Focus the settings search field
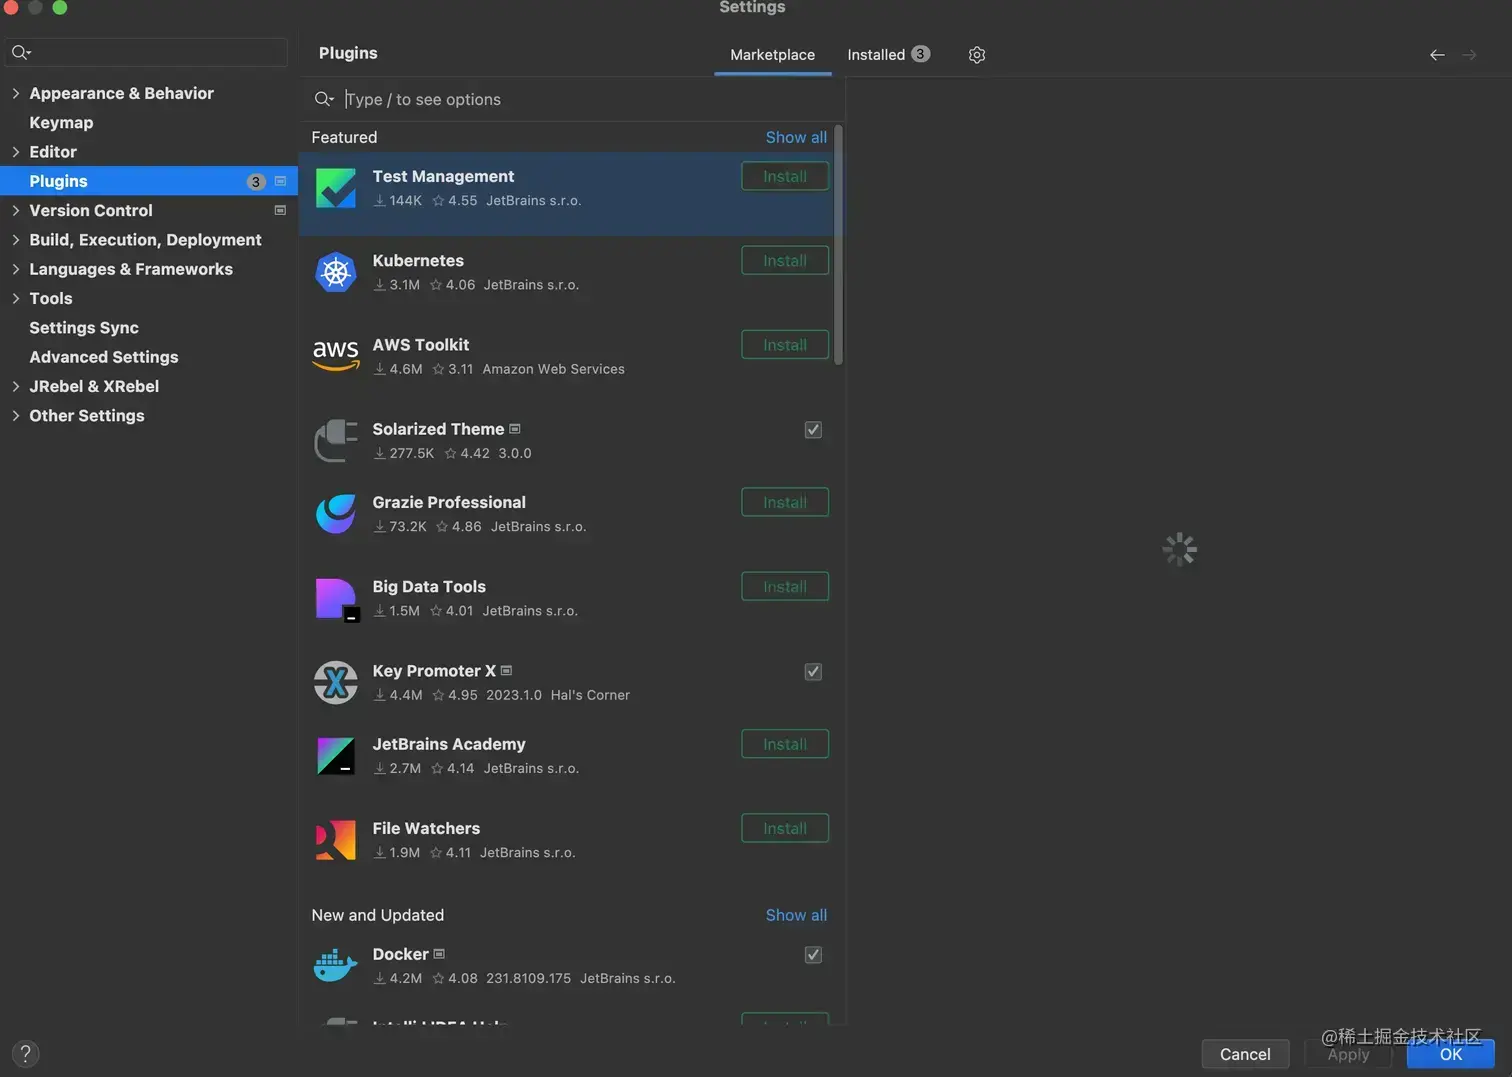 pos(147,52)
